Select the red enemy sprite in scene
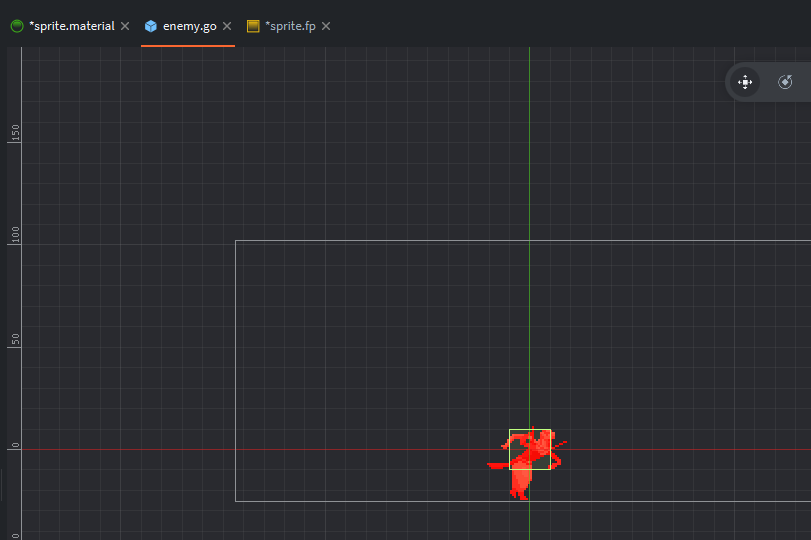This screenshot has height=540, width=811. (x=525, y=458)
